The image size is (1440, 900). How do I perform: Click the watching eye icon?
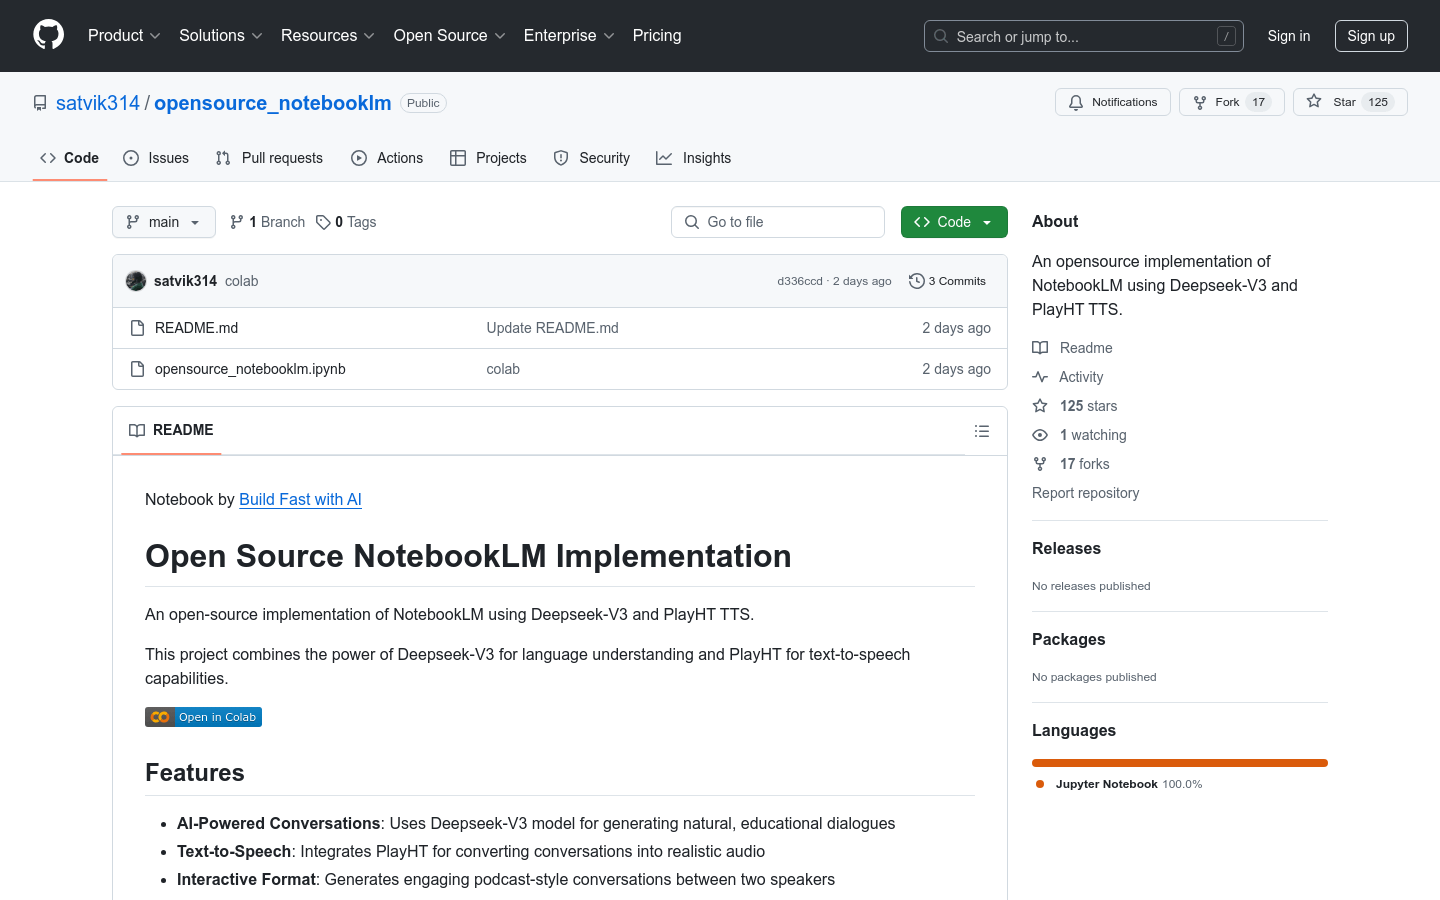tap(1040, 435)
